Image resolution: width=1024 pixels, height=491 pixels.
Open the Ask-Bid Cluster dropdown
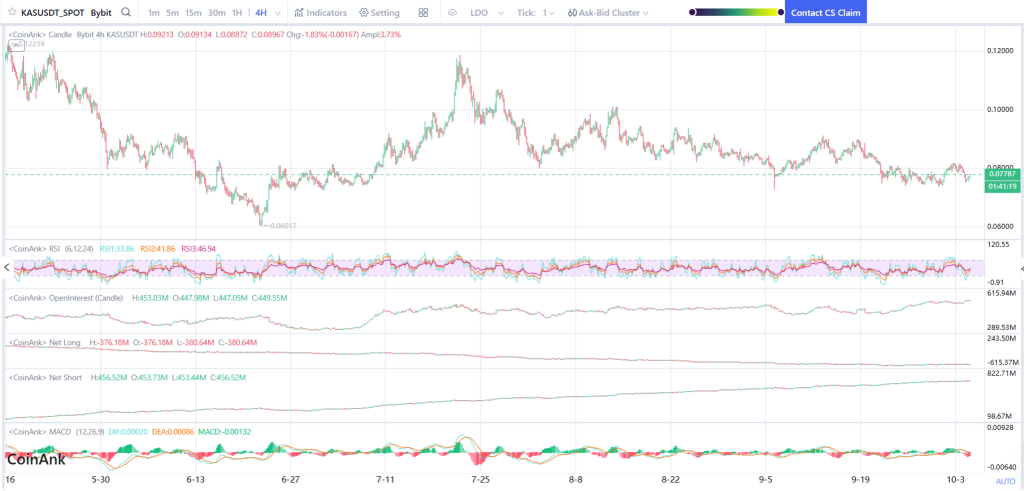[608, 12]
